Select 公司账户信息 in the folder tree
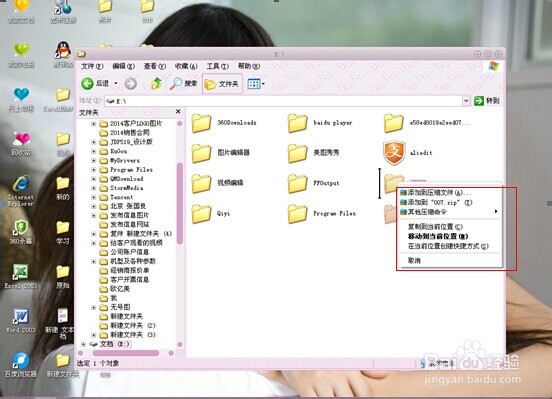The width and height of the screenshot is (552, 399). 124,252
